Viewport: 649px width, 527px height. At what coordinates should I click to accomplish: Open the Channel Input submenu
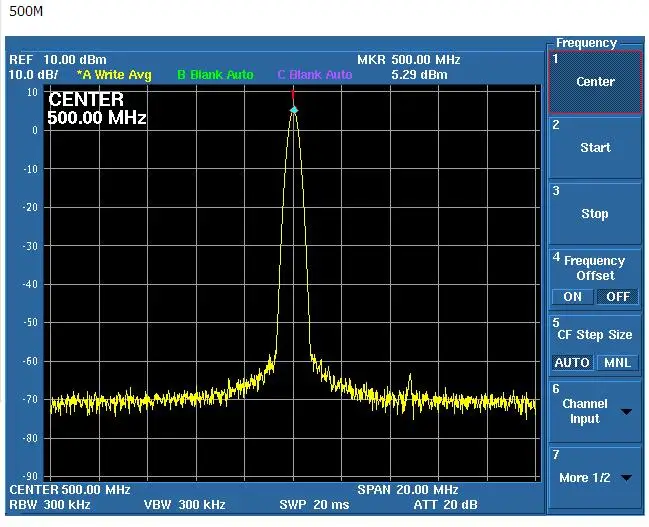coord(595,411)
